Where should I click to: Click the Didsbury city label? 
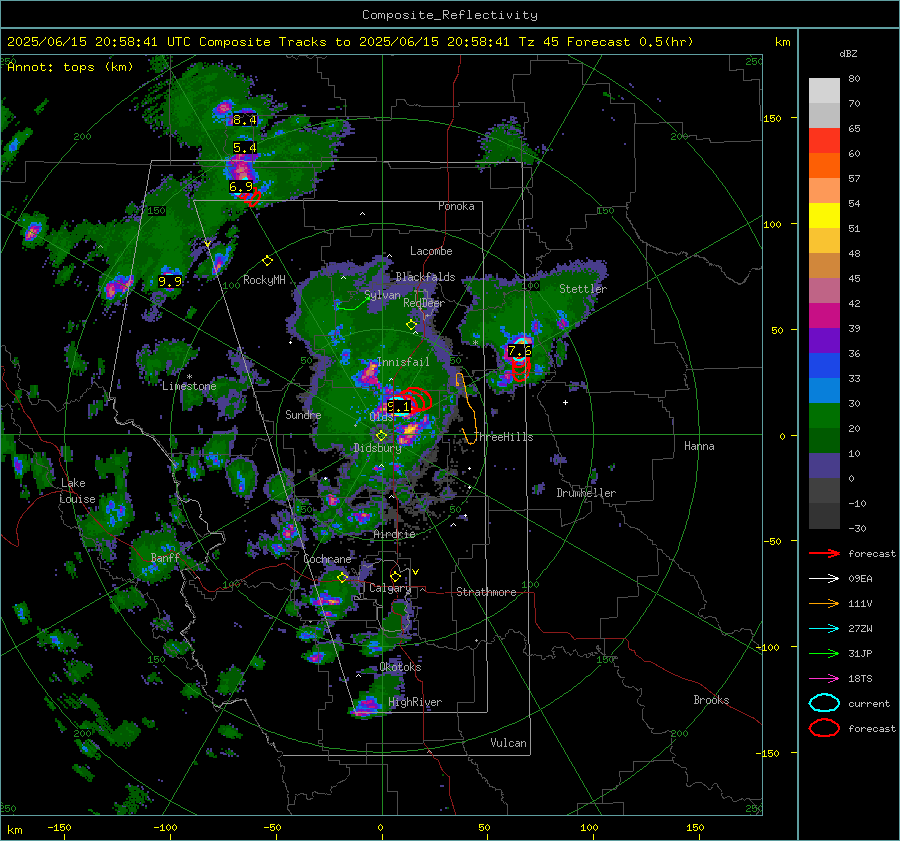click(377, 448)
